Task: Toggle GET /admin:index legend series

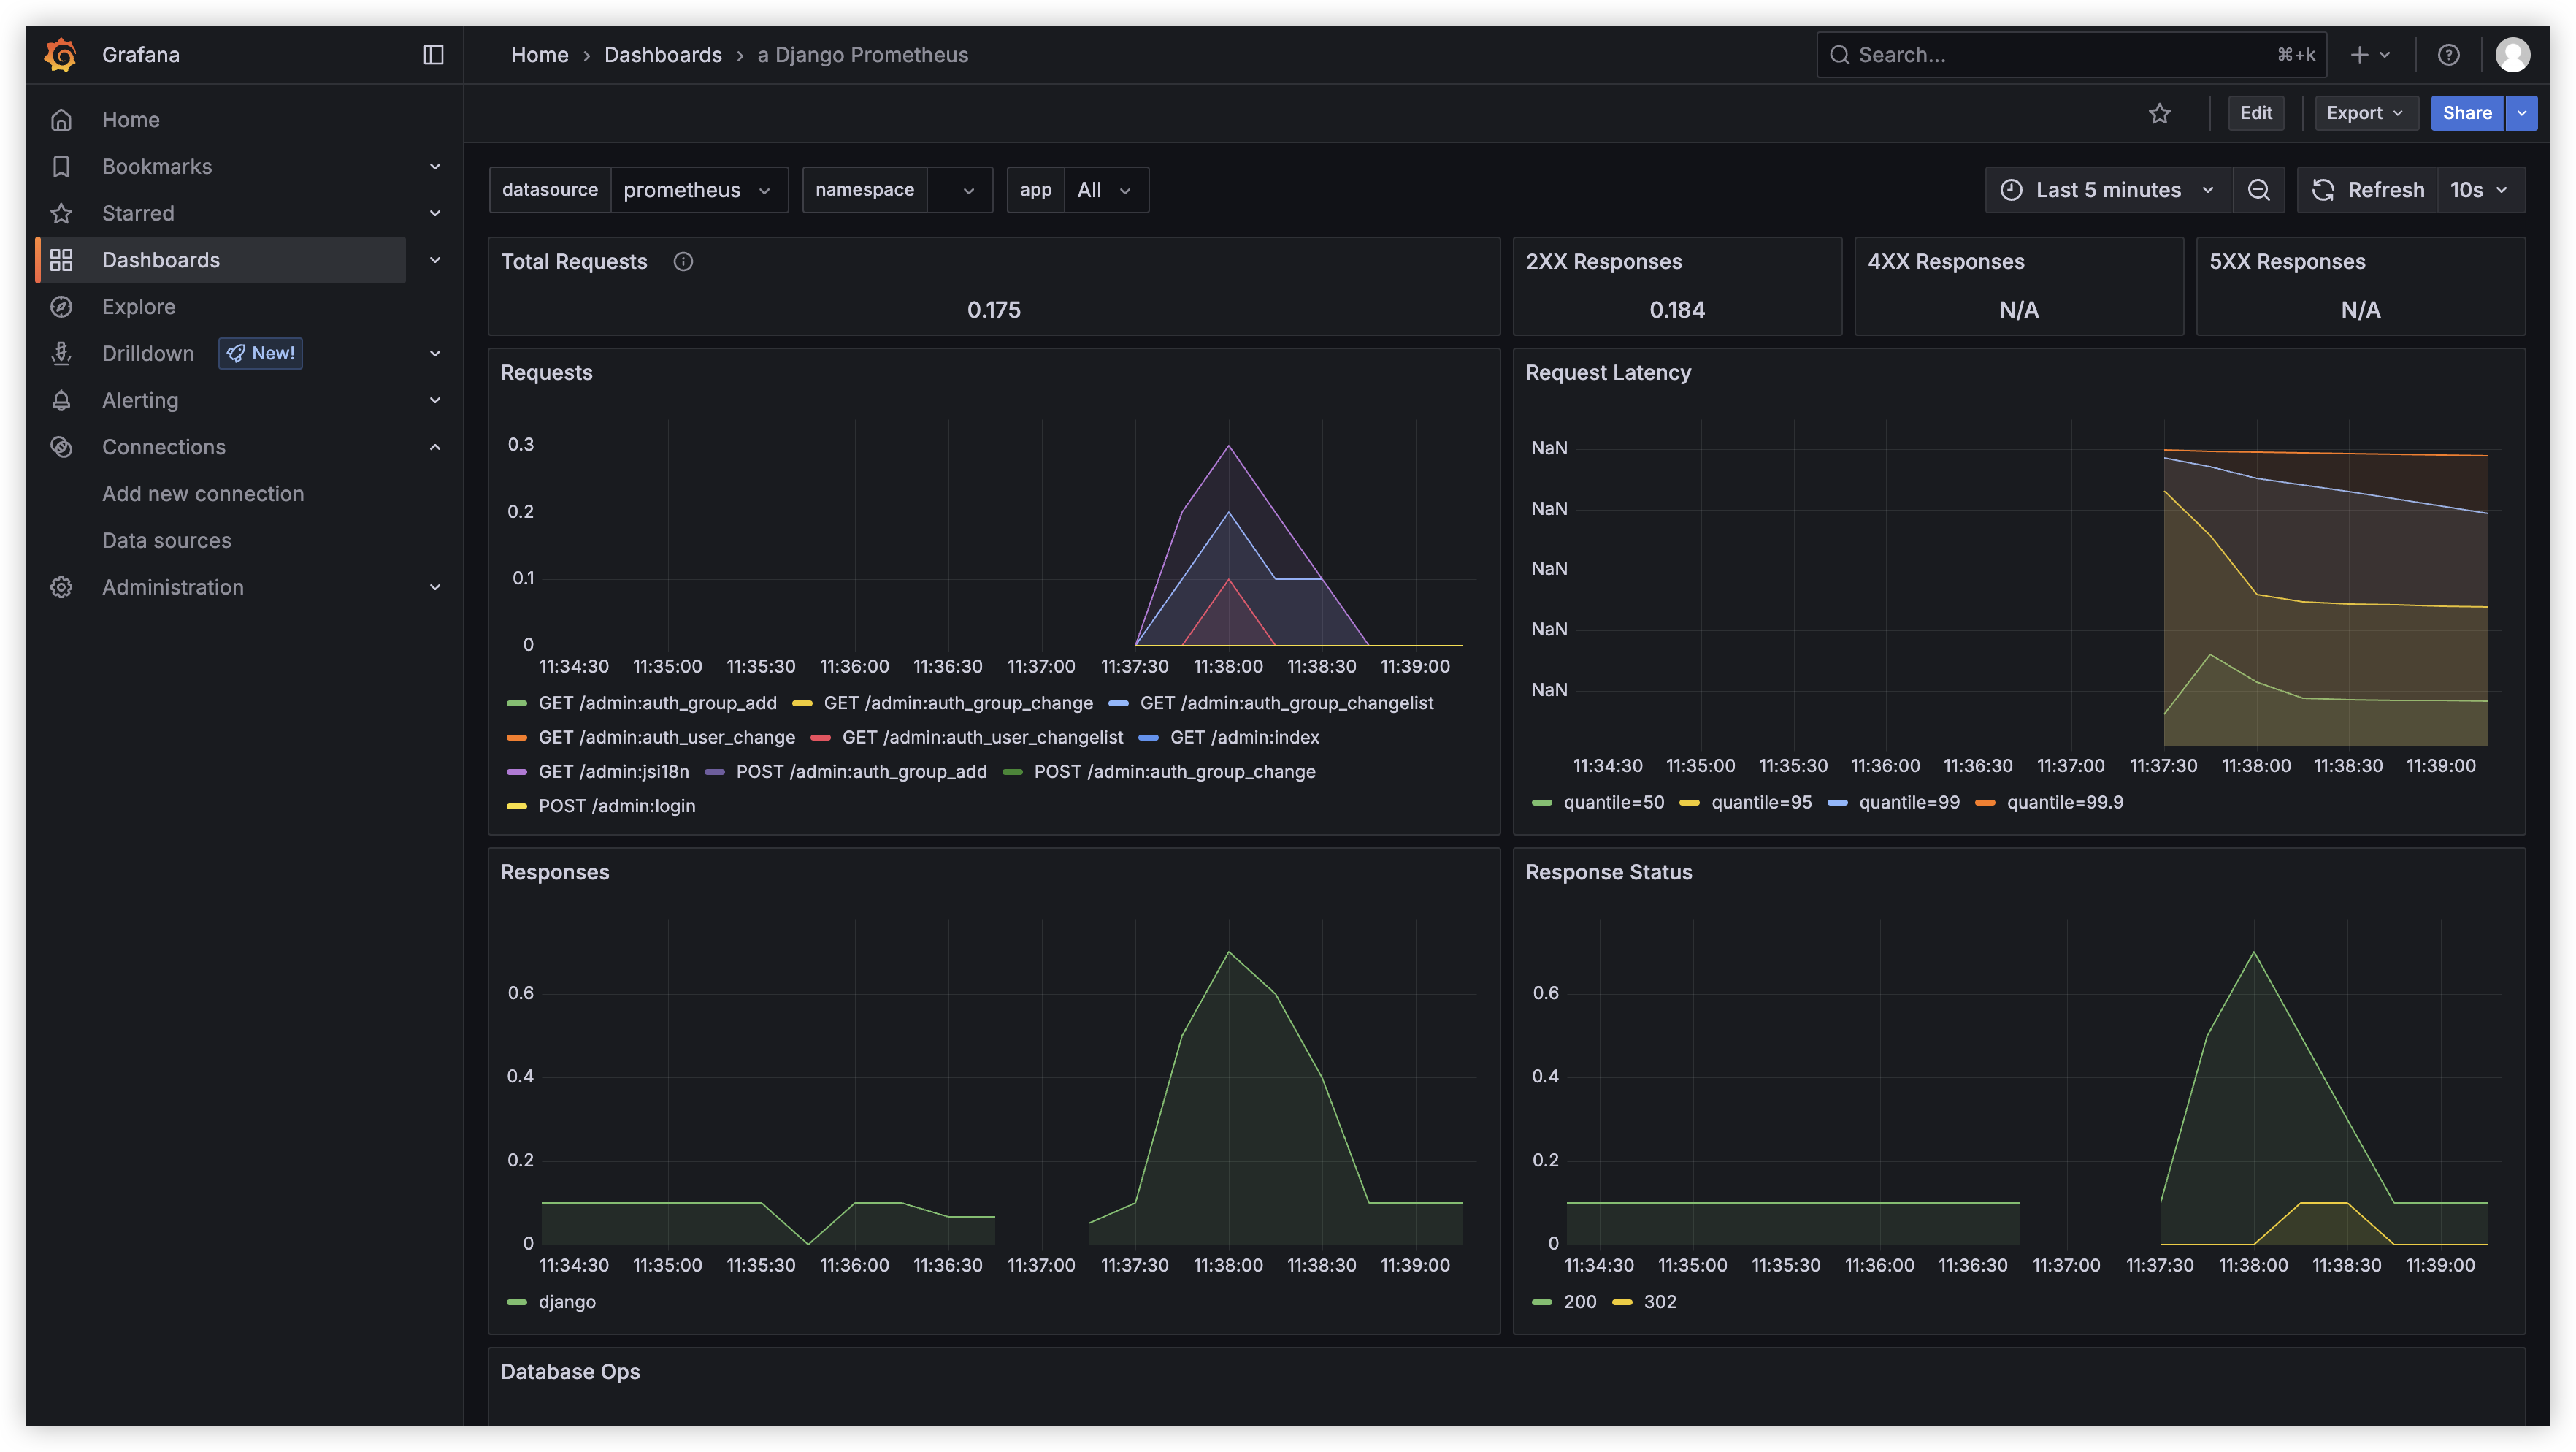Action: point(1244,737)
